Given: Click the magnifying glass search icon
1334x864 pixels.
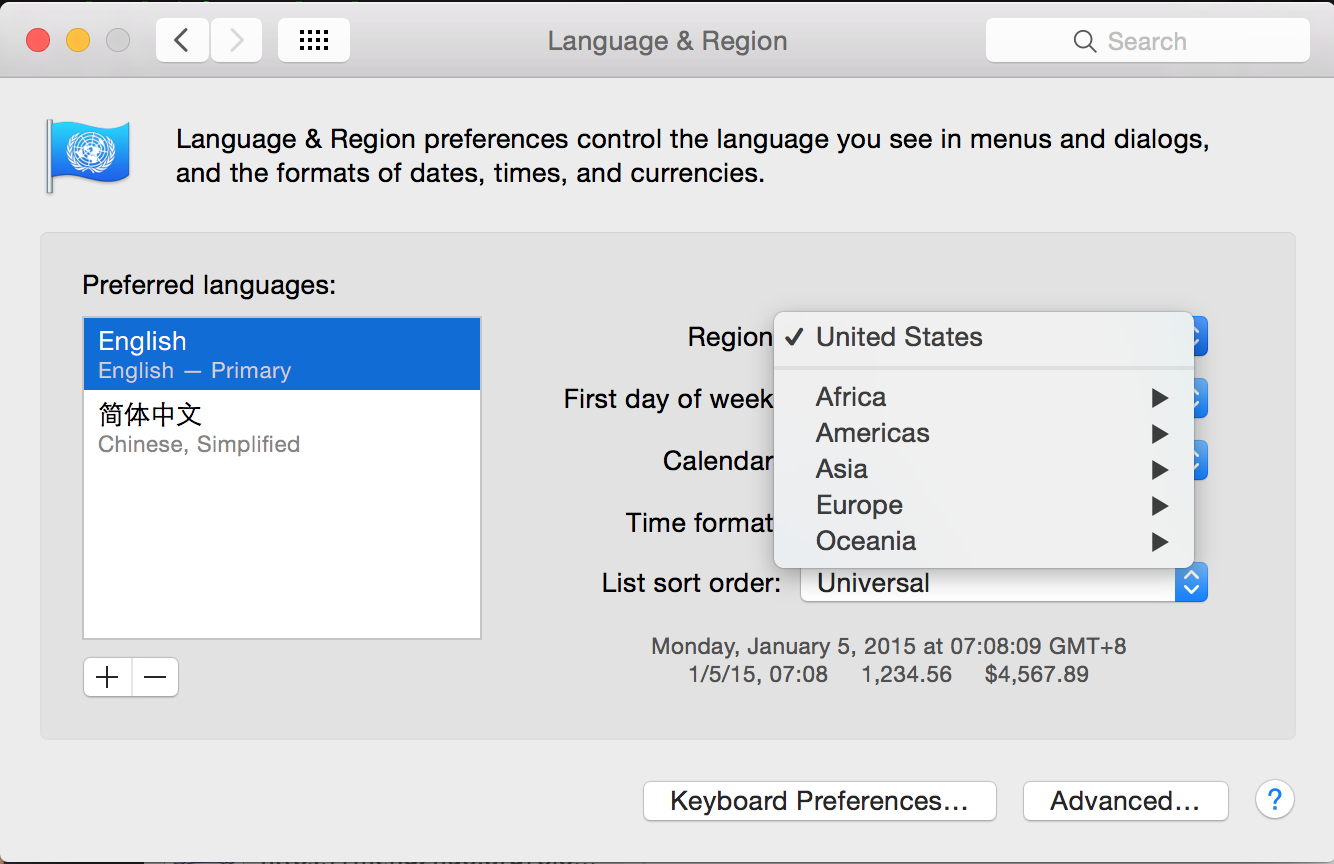Looking at the screenshot, I should (1084, 41).
